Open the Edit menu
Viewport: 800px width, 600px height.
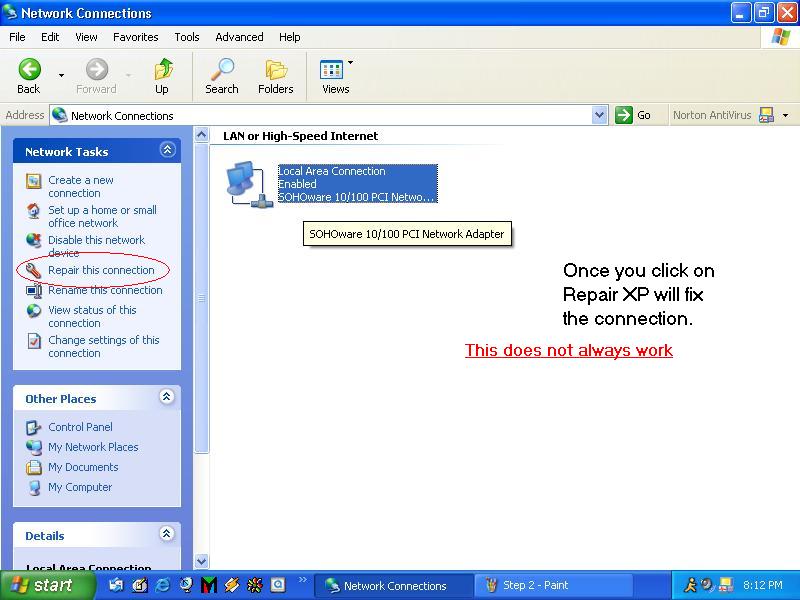pos(50,37)
